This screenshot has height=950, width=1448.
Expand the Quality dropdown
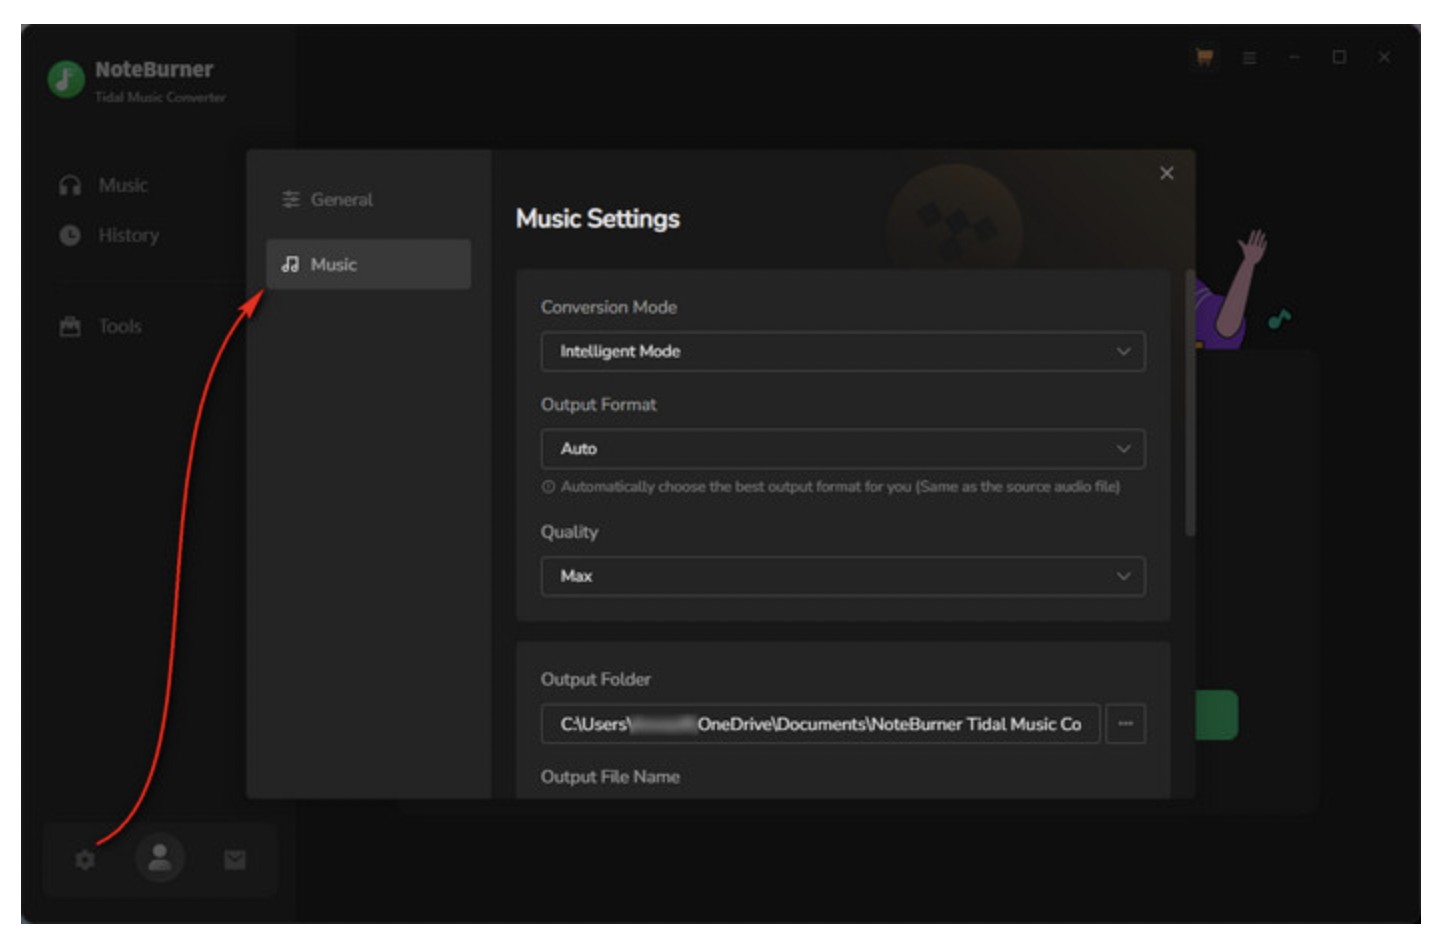click(x=843, y=577)
